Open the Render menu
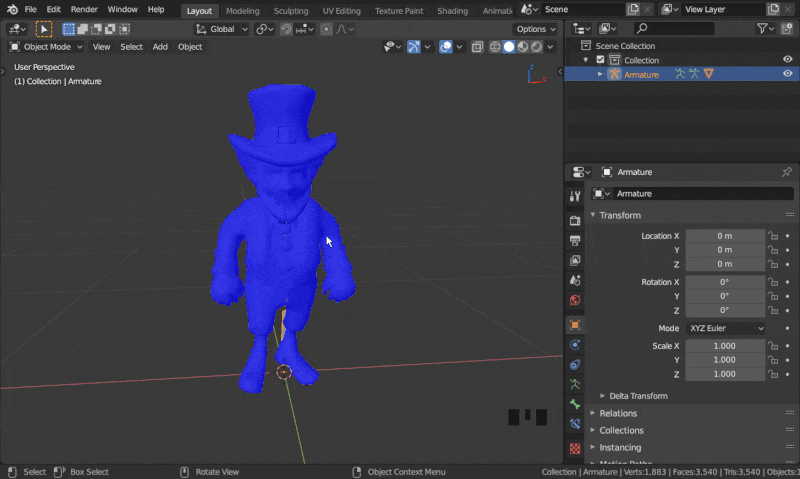Viewport: 800px width, 479px height. pos(84,9)
